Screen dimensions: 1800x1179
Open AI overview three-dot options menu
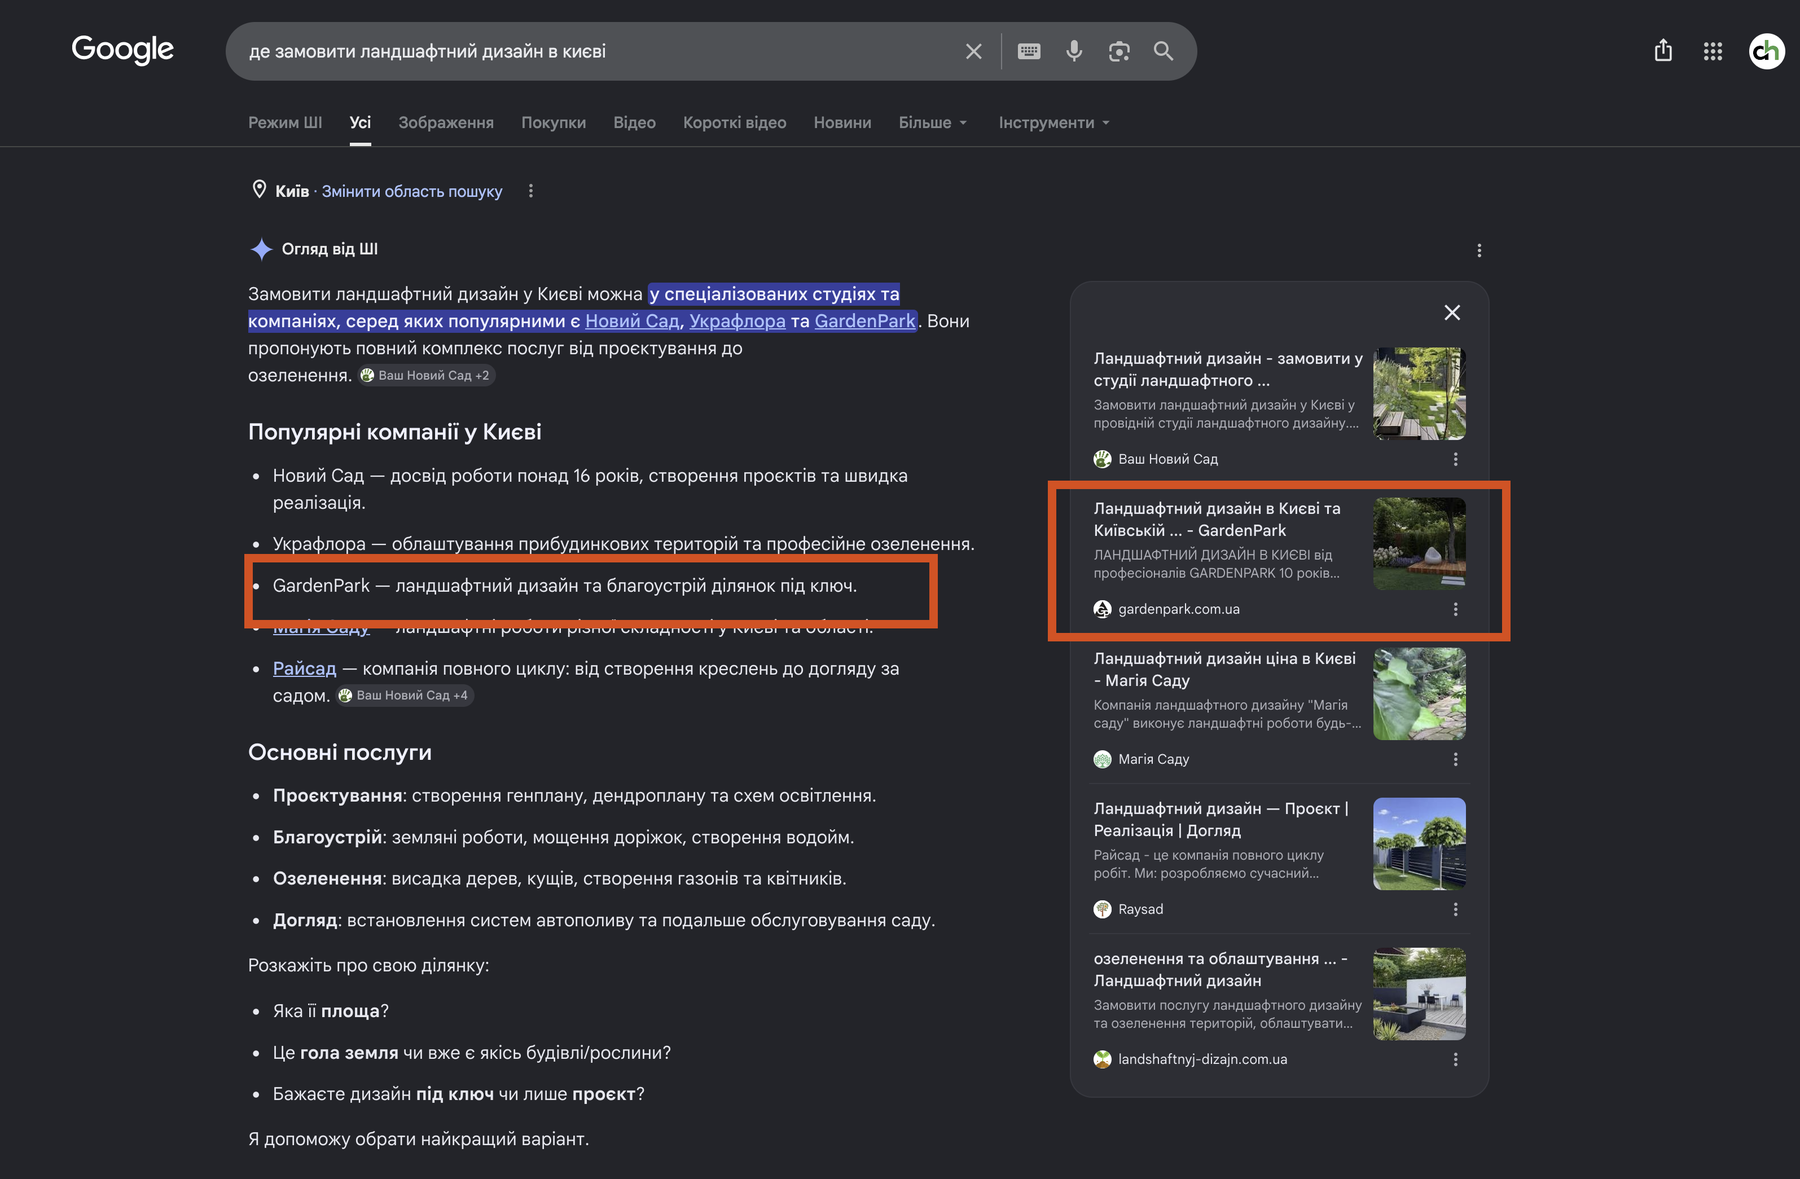[1479, 251]
